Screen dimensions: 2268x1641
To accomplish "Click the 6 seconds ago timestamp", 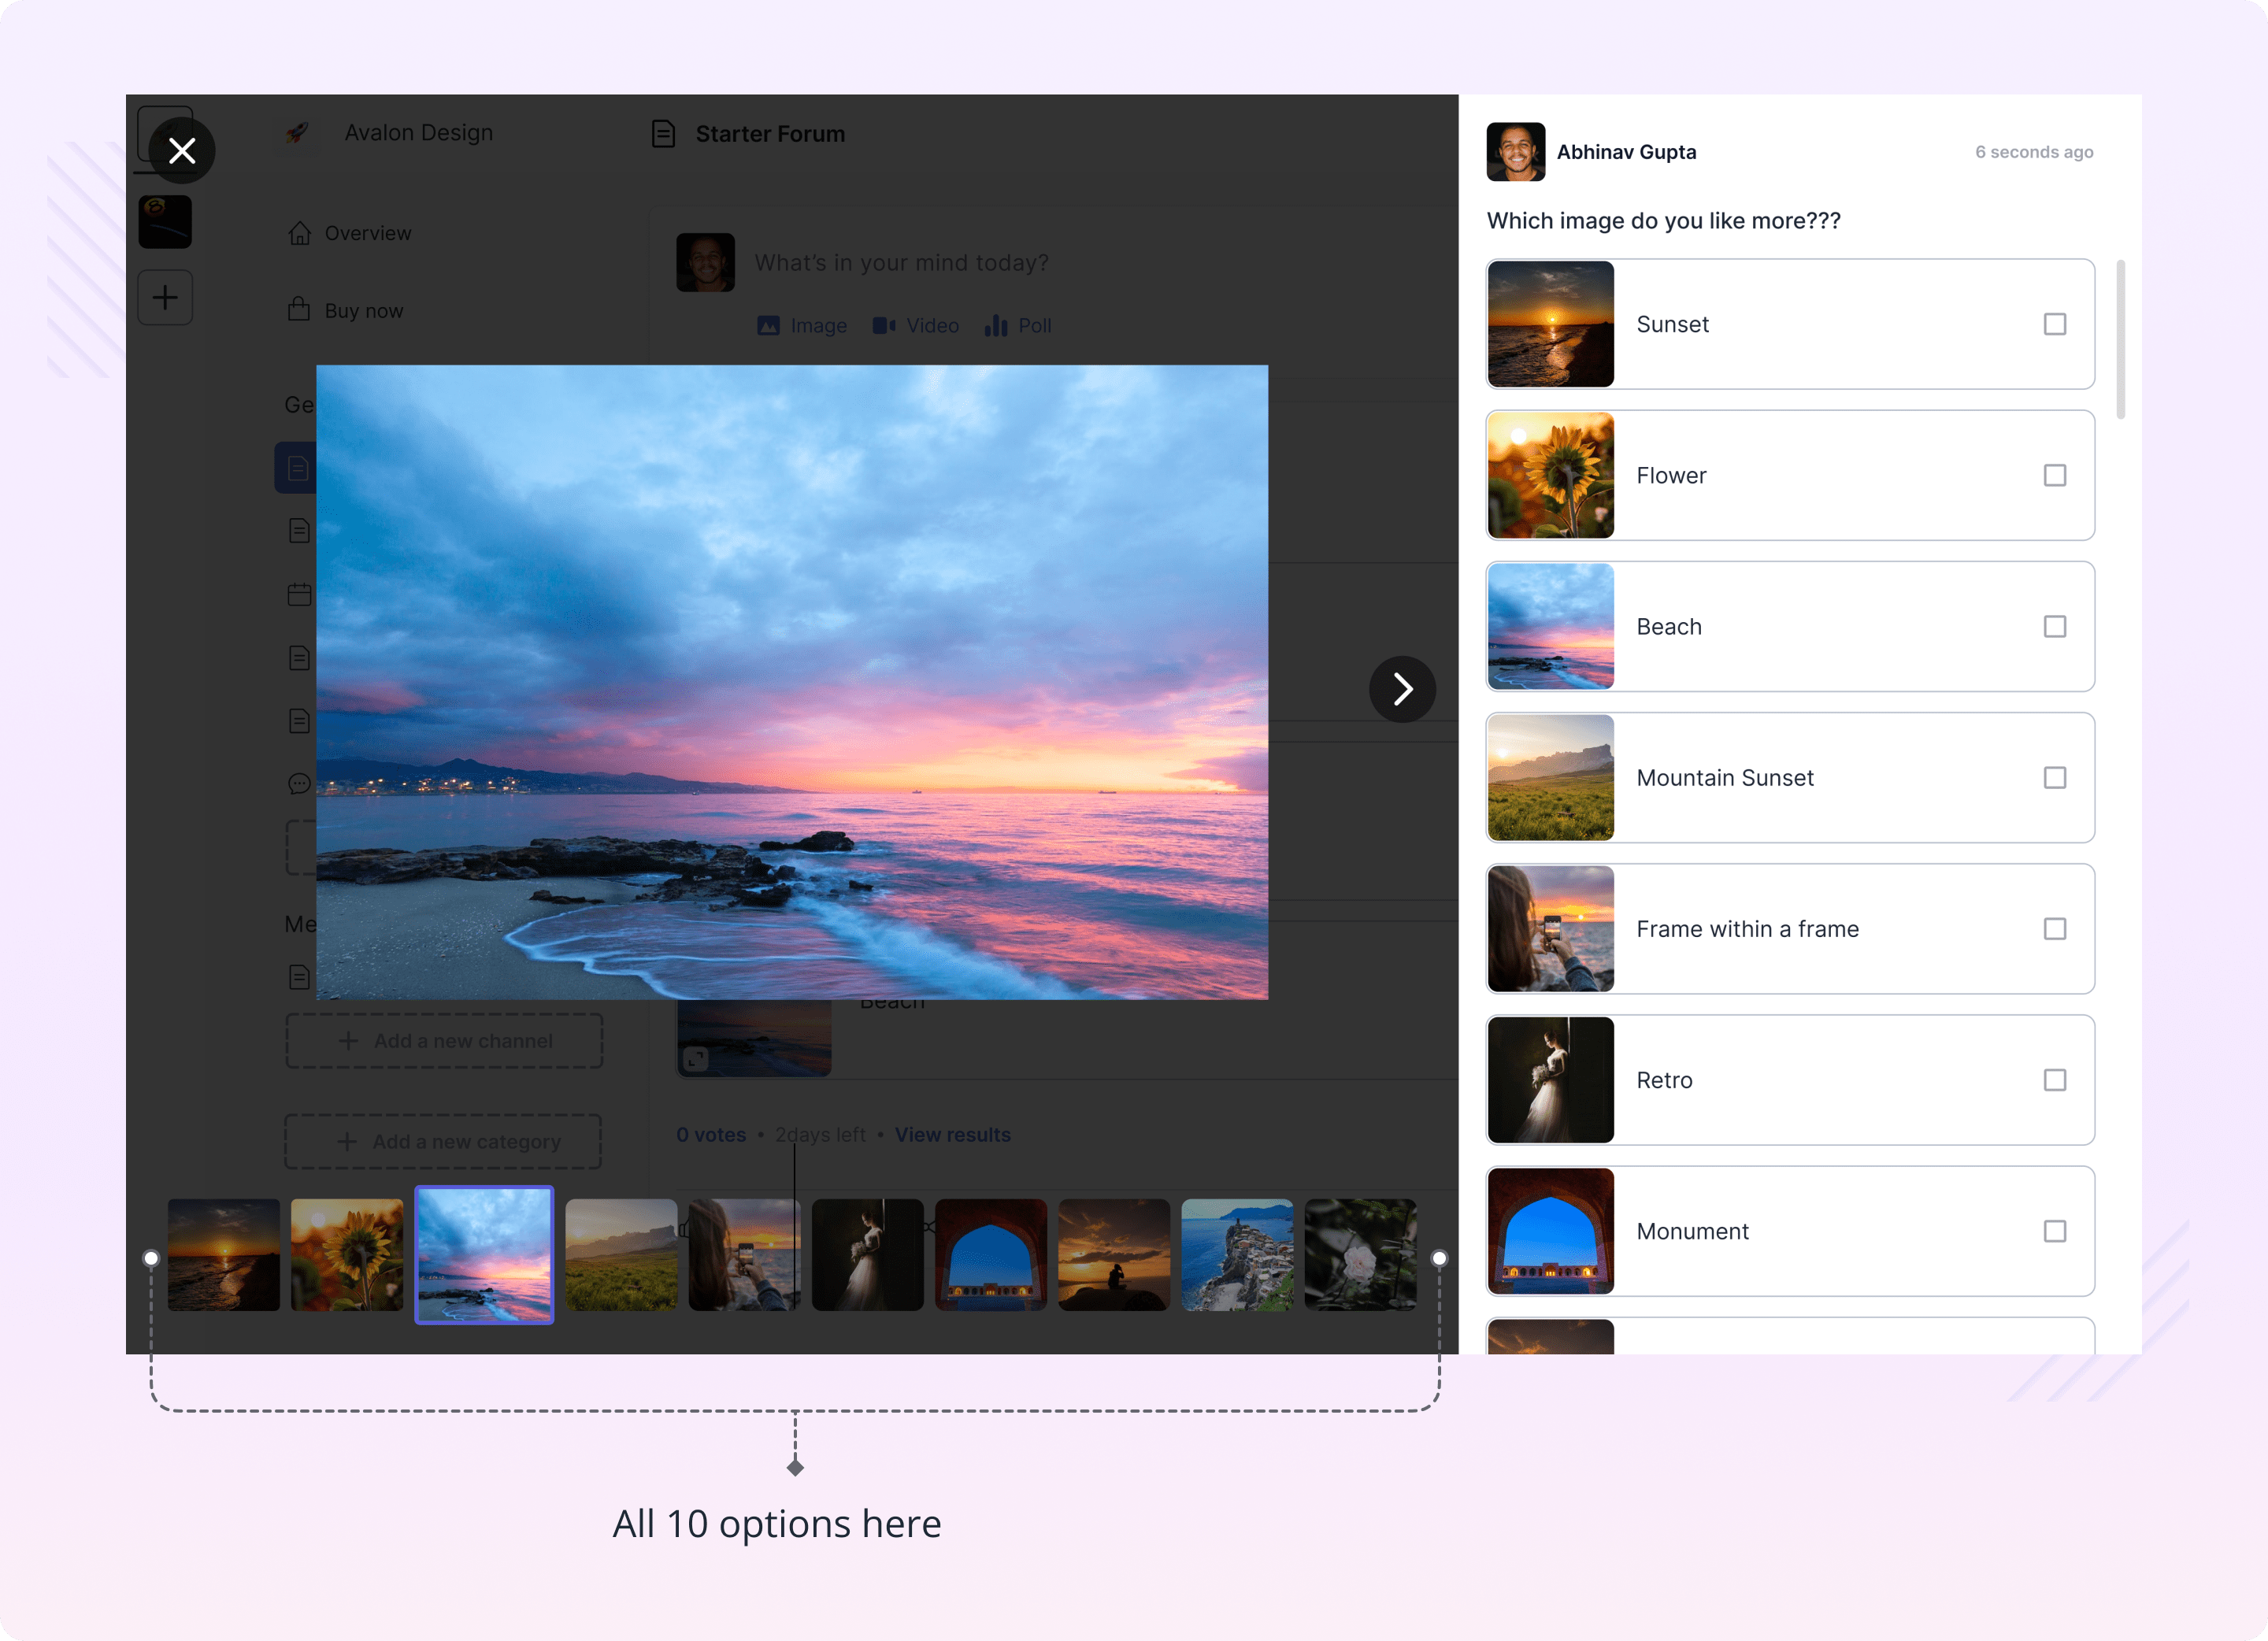I will (2034, 152).
